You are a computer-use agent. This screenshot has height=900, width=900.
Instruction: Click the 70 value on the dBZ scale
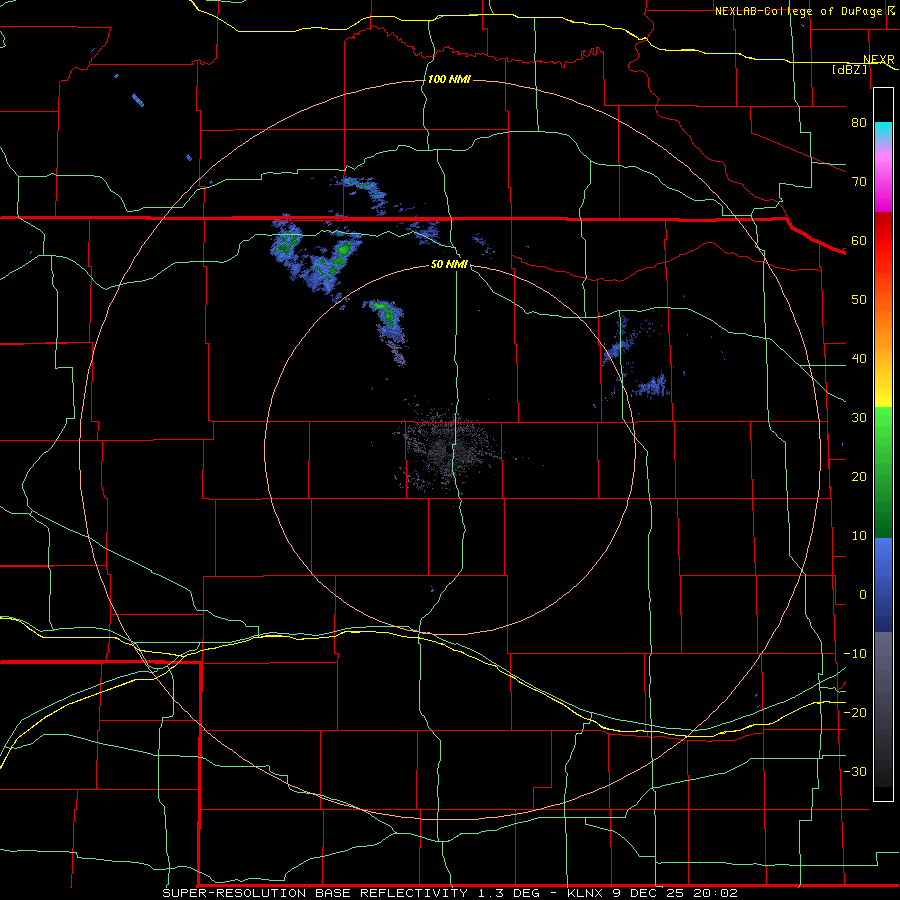click(859, 181)
